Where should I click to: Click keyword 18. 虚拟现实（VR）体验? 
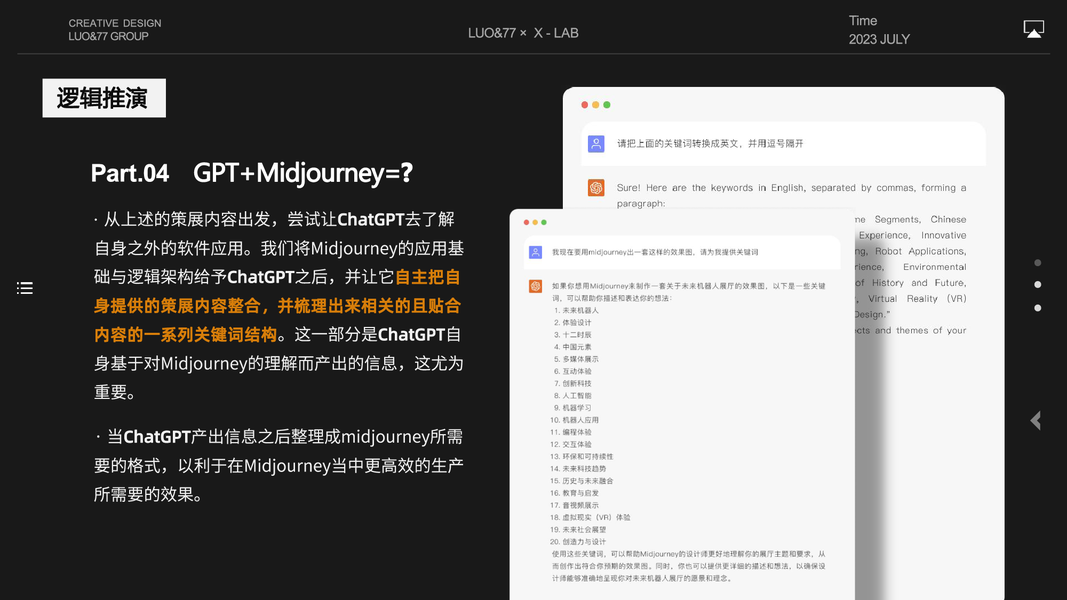590,518
